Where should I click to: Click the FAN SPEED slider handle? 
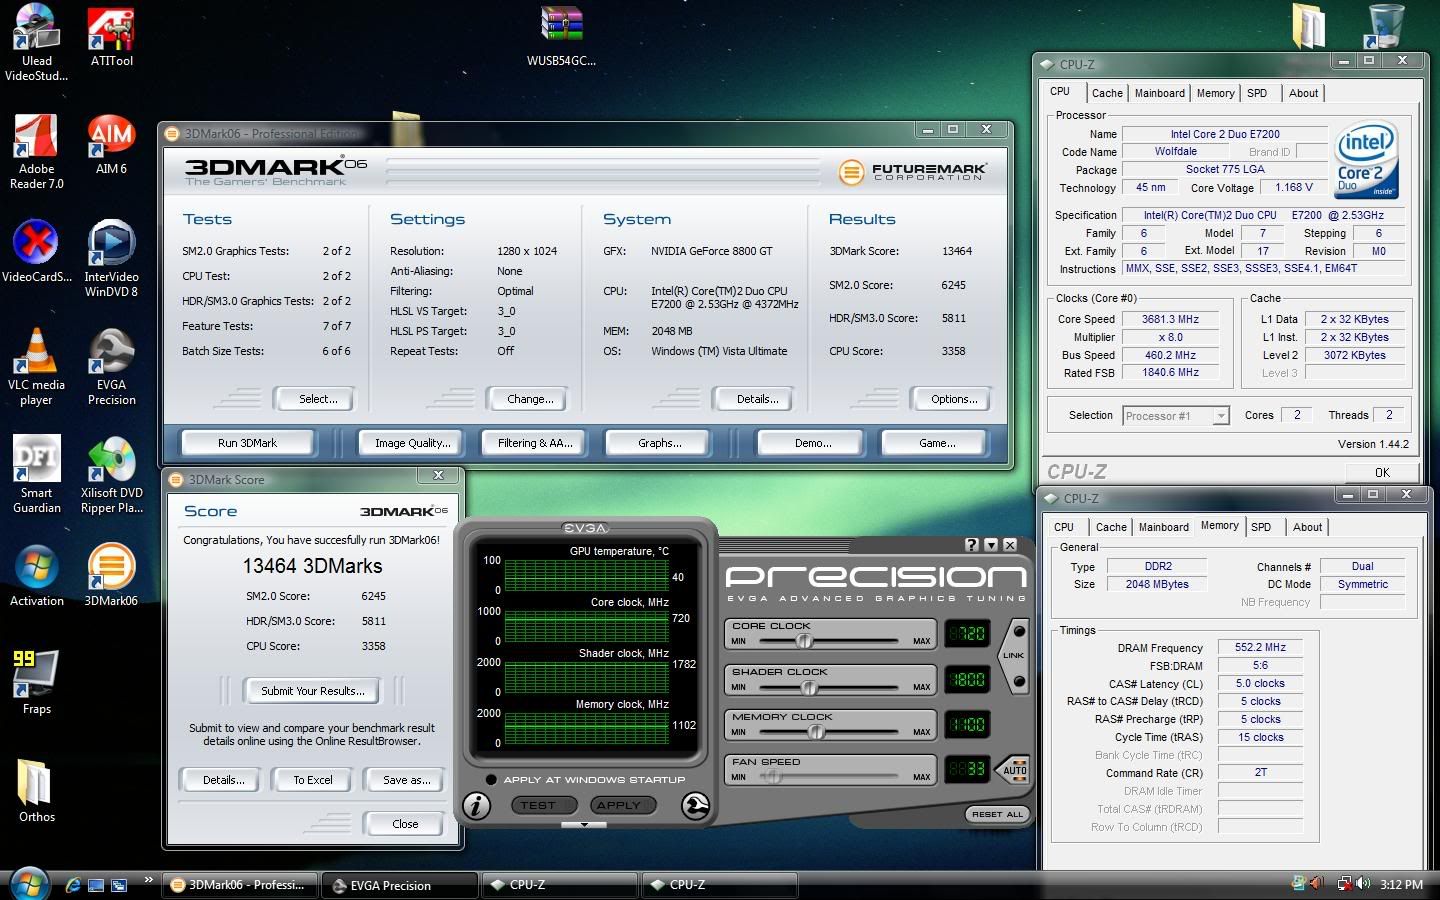[772, 776]
